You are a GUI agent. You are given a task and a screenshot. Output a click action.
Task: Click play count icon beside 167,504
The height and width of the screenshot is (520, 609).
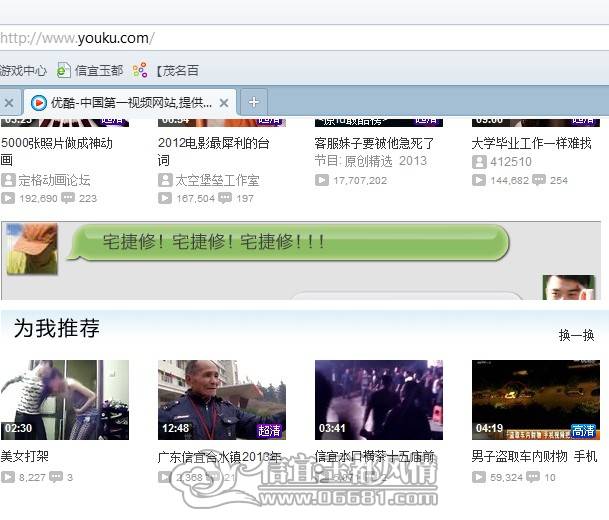tap(165, 198)
